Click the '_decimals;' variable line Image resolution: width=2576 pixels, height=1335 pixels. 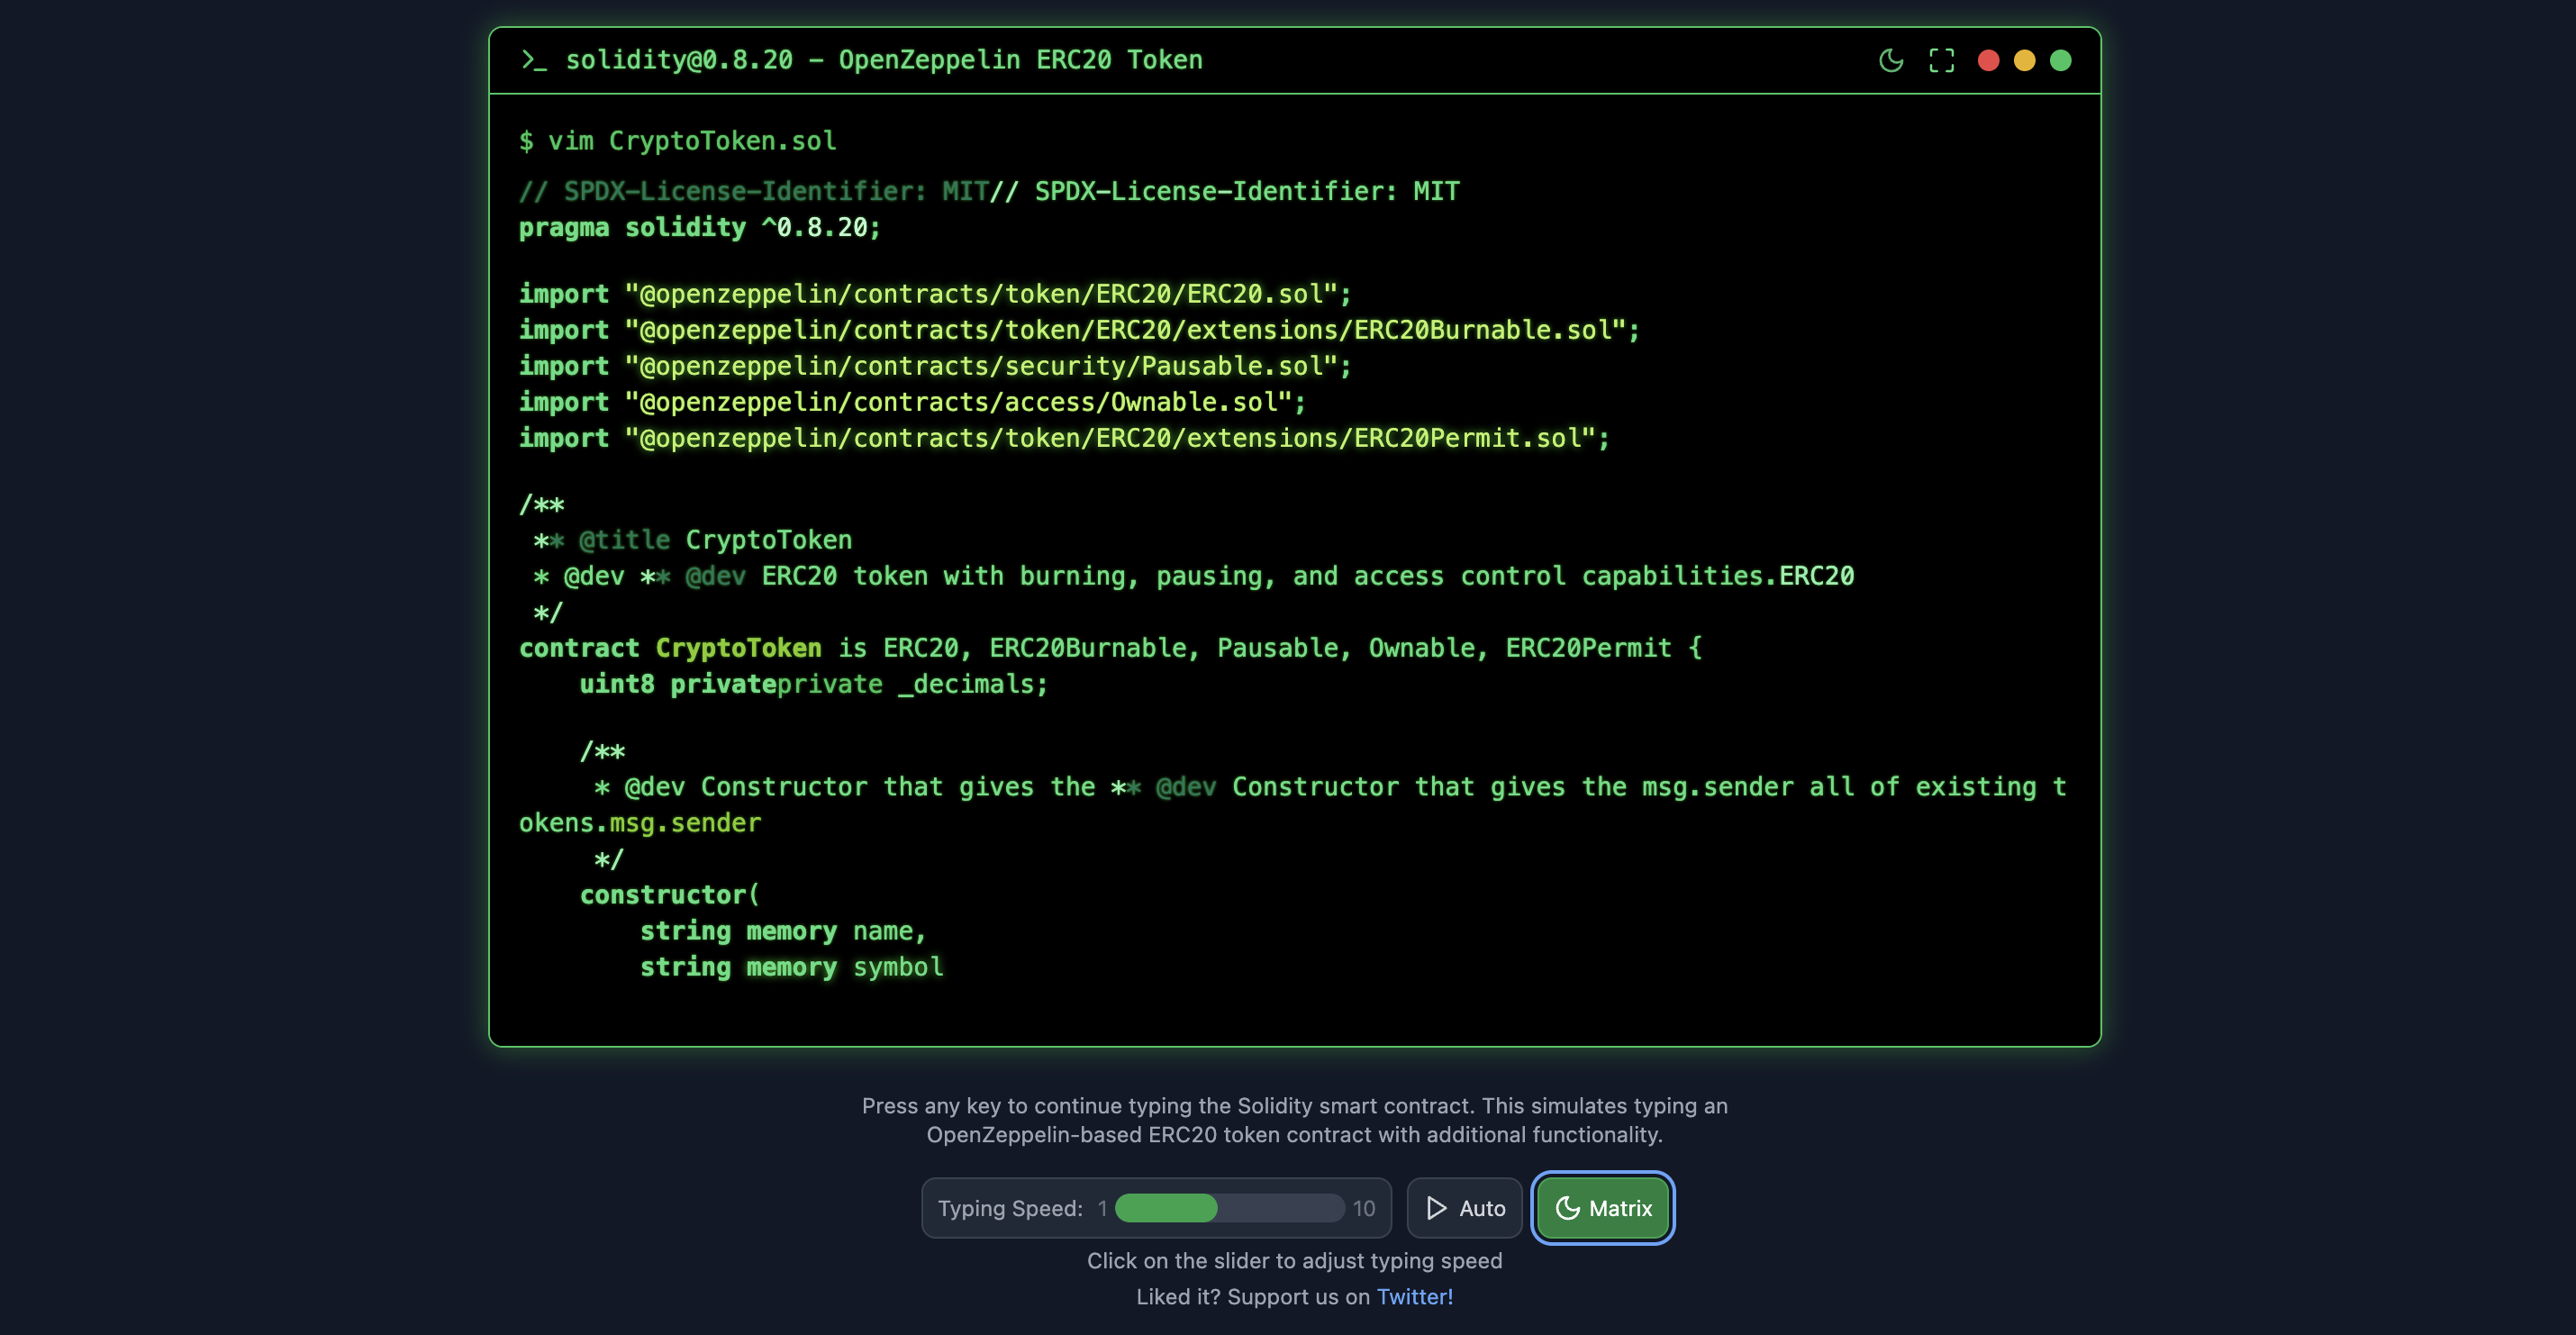[813, 684]
